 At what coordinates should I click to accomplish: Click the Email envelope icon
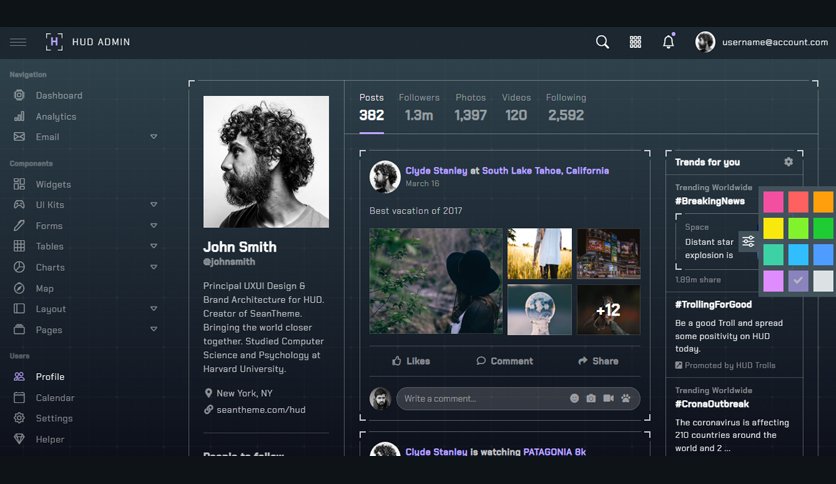coord(19,137)
